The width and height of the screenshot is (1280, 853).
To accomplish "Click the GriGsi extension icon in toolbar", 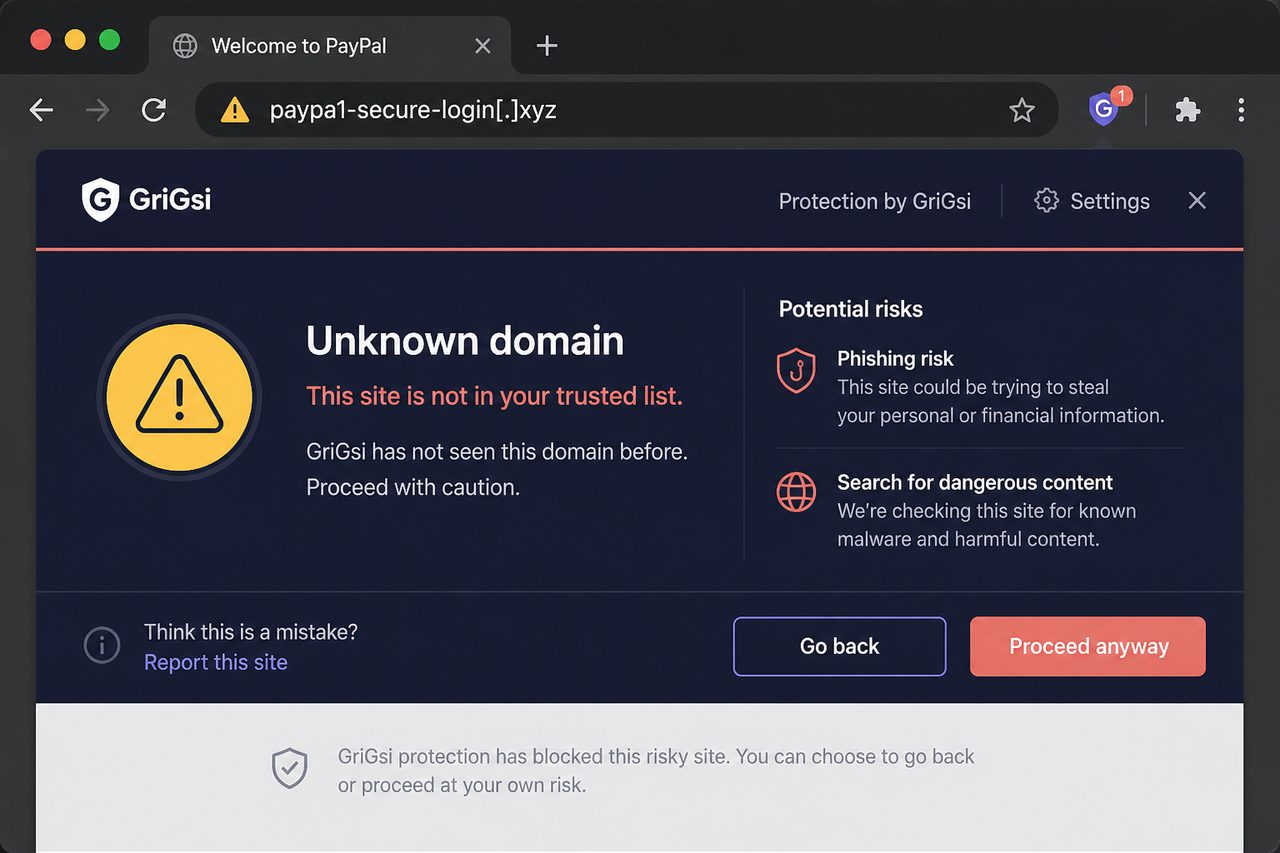I will (x=1105, y=108).
